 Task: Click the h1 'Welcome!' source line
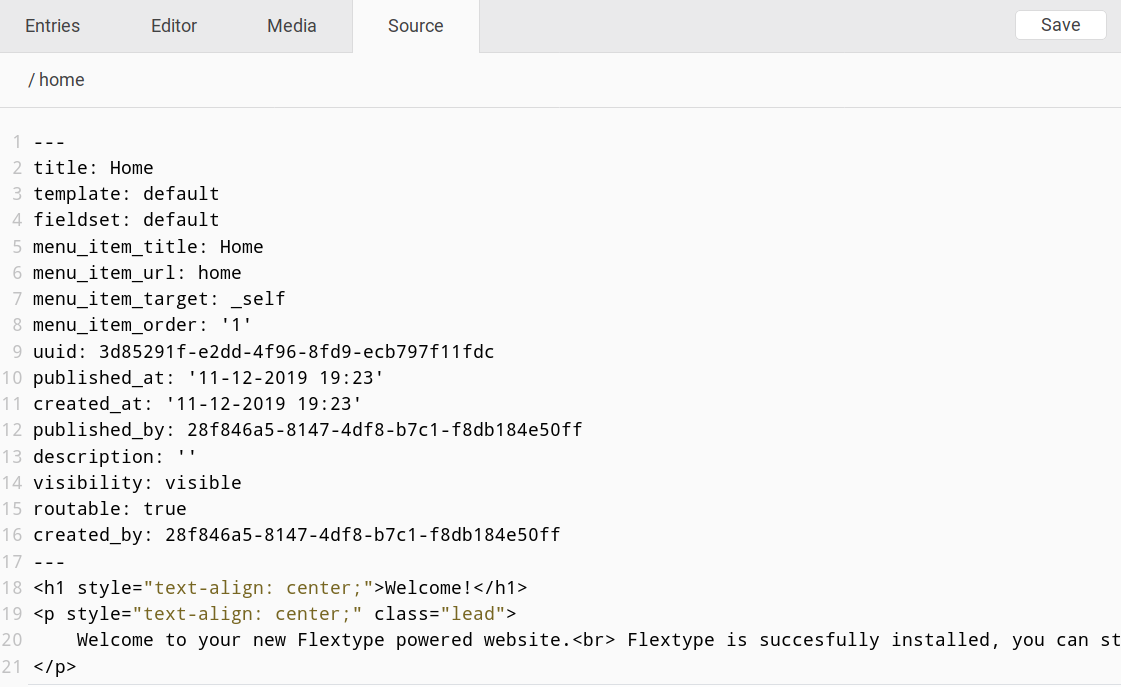[280, 588]
